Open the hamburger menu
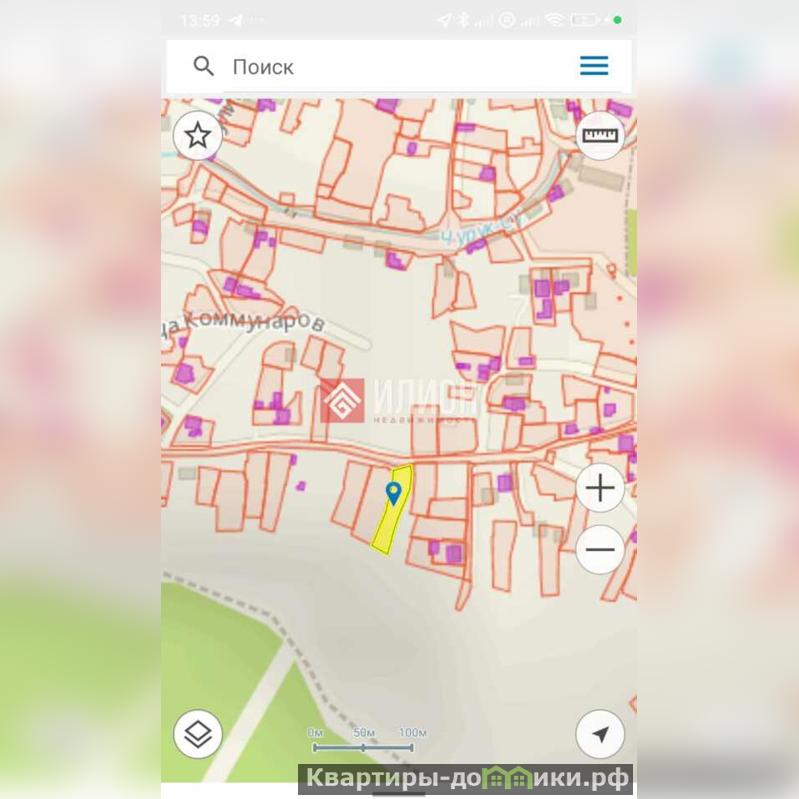Image resolution: width=799 pixels, height=799 pixels. [x=594, y=66]
